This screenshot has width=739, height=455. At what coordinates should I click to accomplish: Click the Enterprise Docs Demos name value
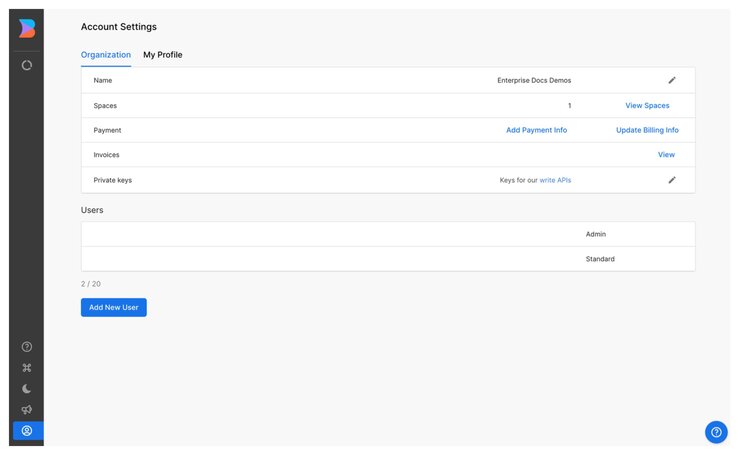tap(534, 81)
